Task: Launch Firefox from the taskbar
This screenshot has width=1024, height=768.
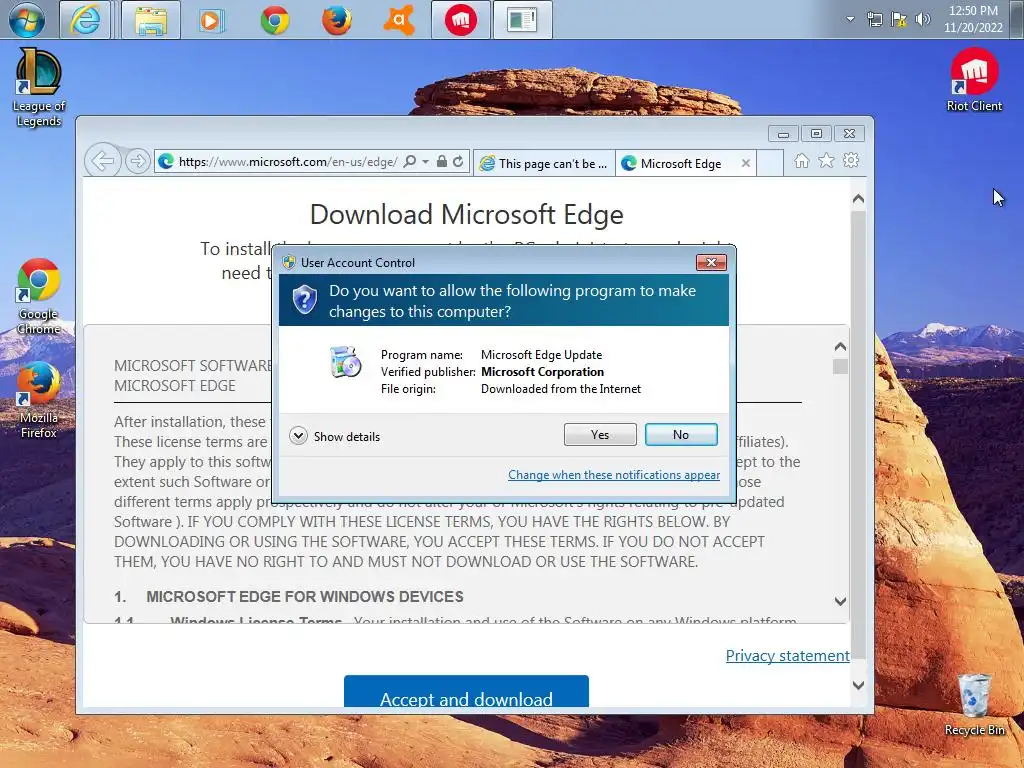Action: coord(336,20)
